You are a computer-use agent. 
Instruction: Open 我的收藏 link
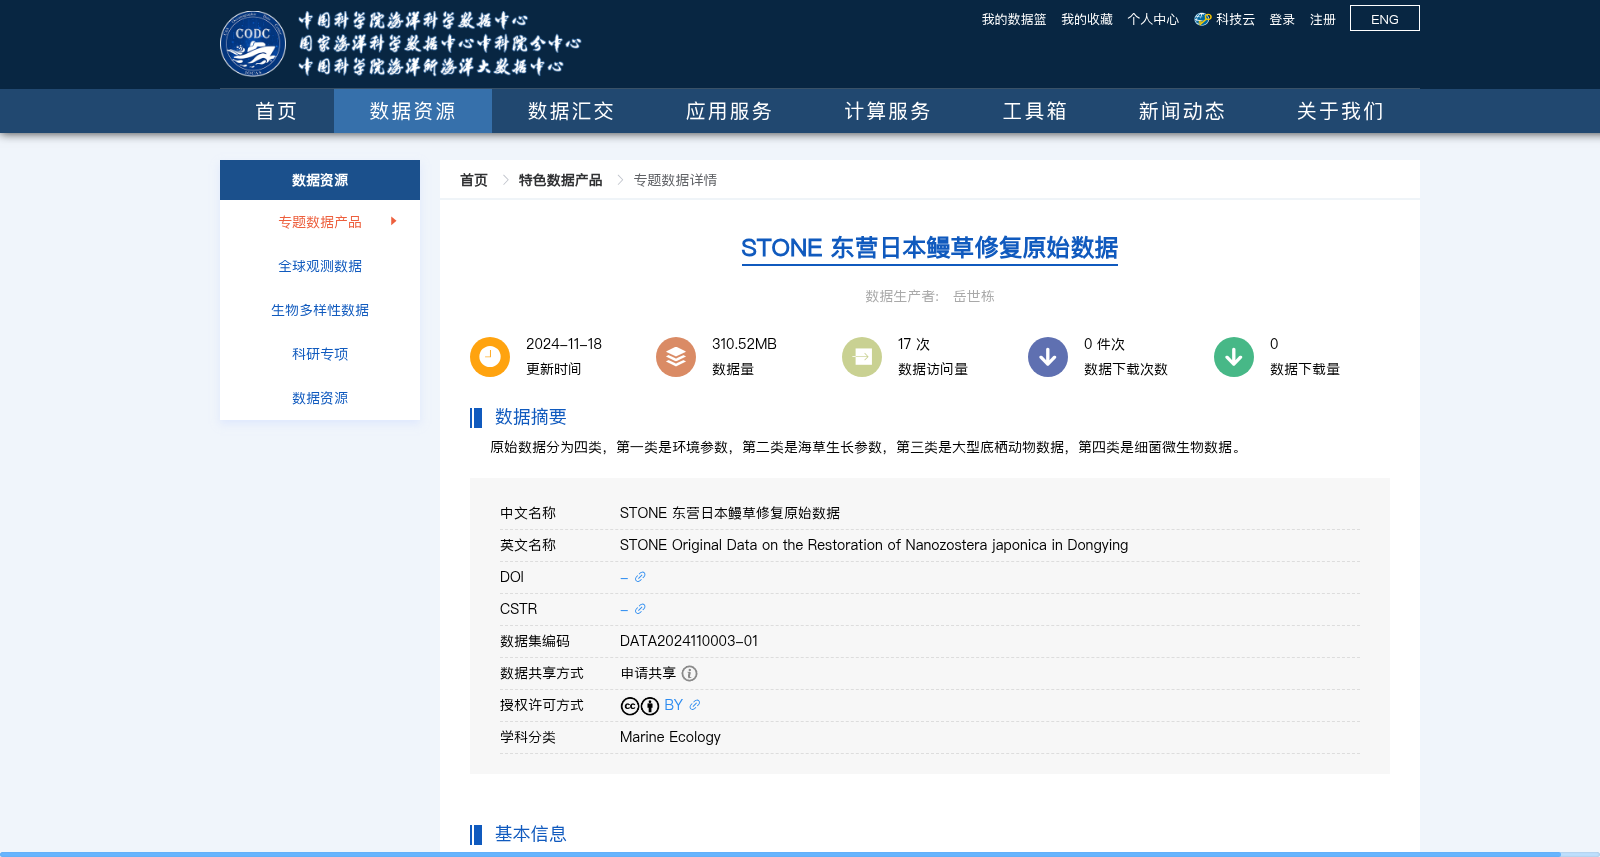[1087, 19]
